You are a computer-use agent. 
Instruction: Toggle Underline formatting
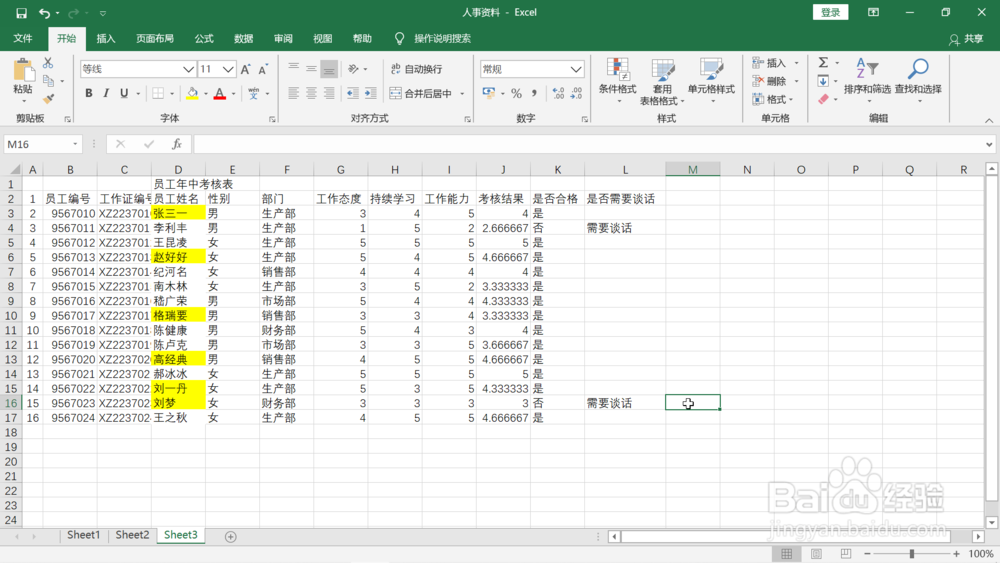click(124, 93)
